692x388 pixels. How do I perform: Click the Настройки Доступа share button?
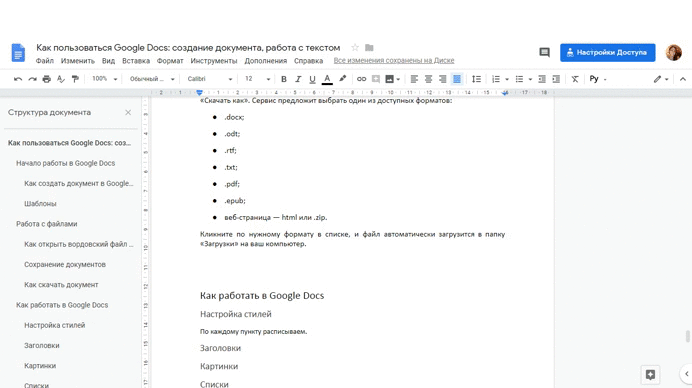[608, 53]
